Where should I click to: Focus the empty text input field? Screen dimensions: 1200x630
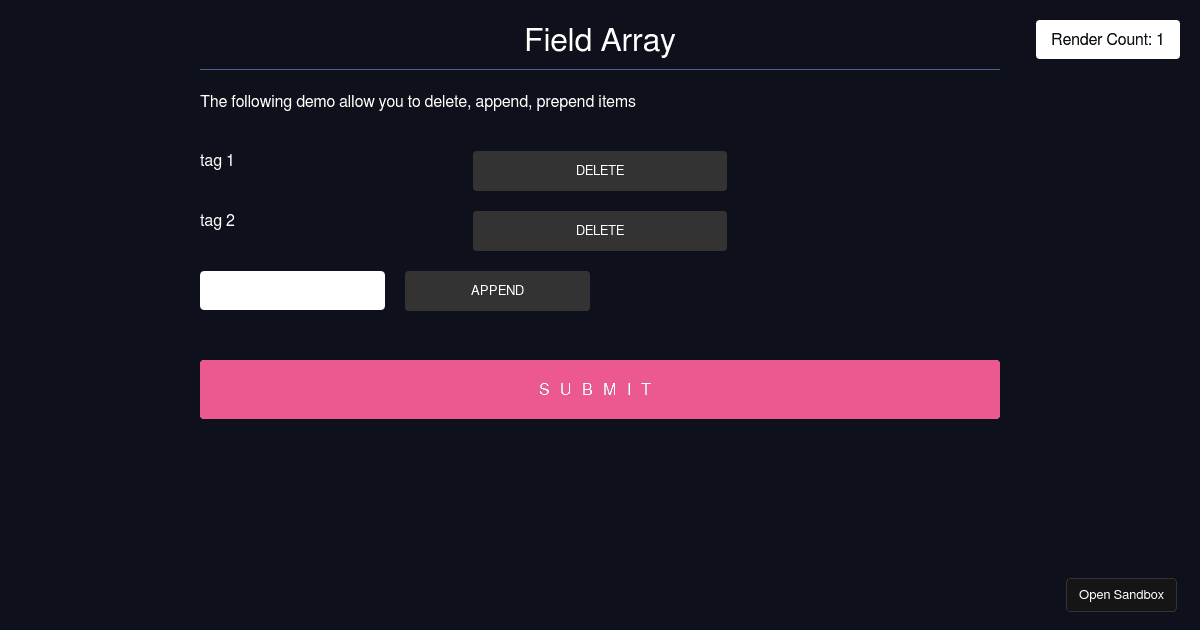coord(292,290)
